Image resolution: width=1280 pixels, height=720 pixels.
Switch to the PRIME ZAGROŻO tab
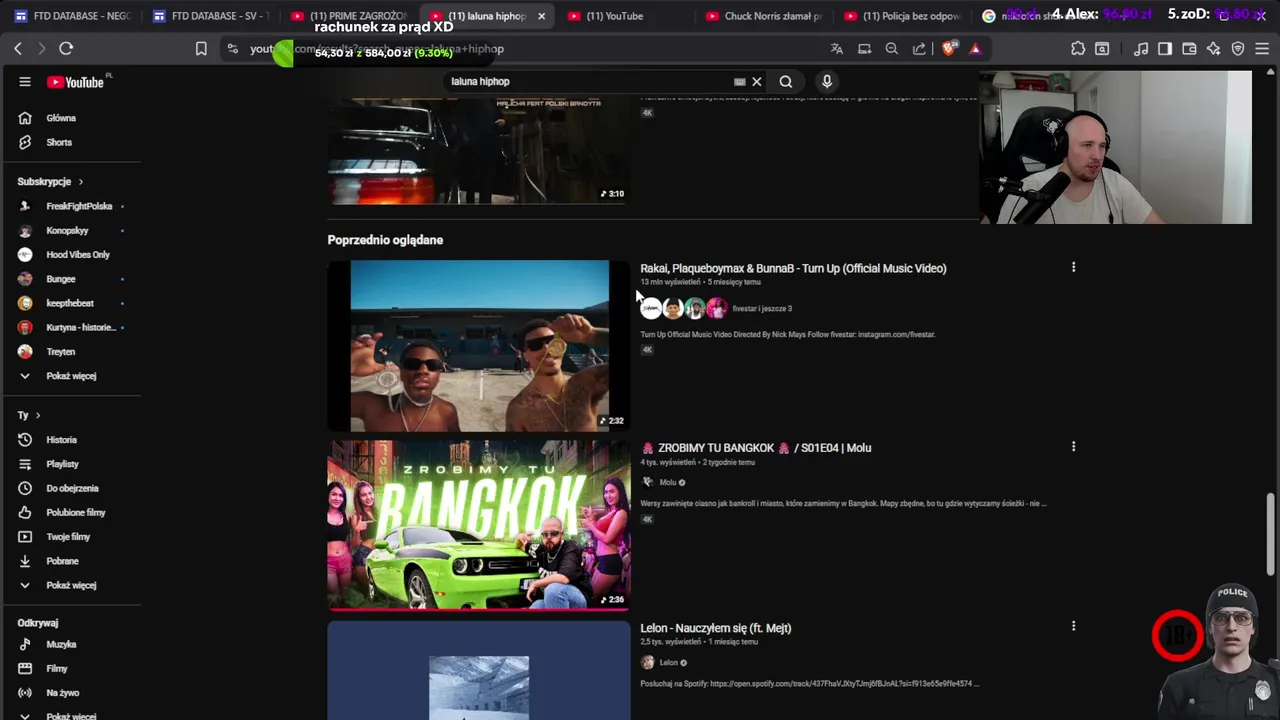coord(348,16)
